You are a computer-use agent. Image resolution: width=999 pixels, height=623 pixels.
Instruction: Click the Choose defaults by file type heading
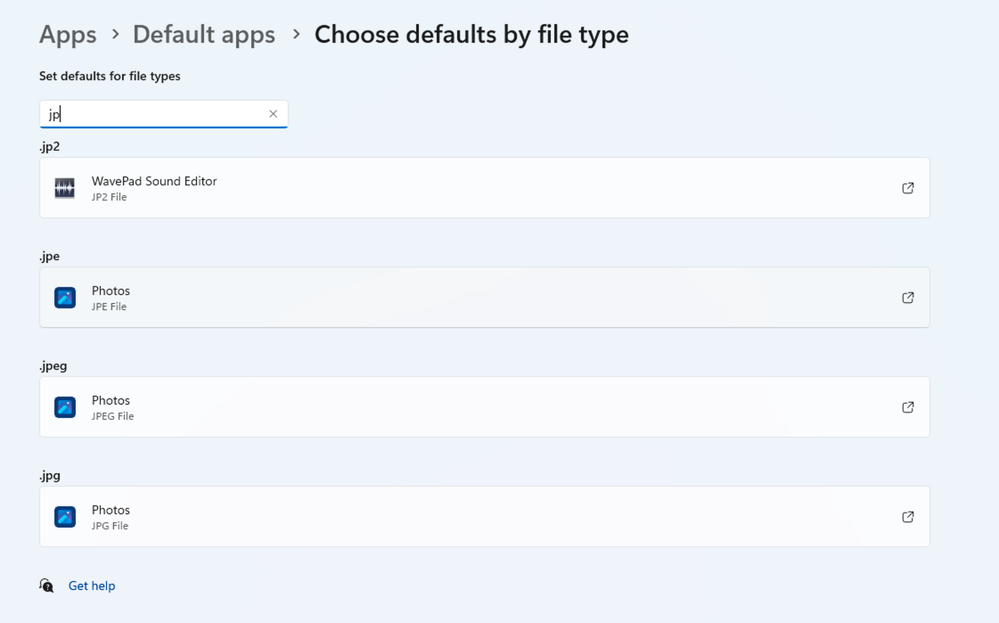(x=471, y=35)
